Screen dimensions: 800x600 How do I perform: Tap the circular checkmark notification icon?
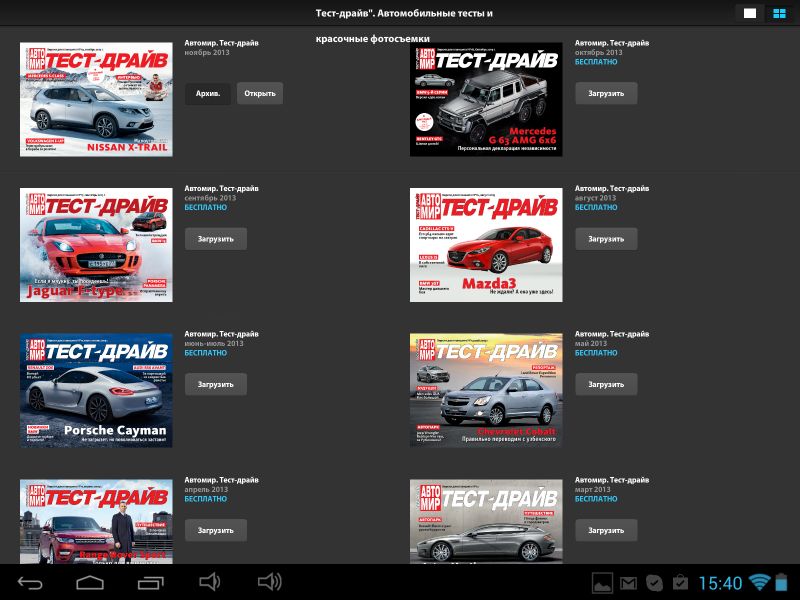click(654, 582)
